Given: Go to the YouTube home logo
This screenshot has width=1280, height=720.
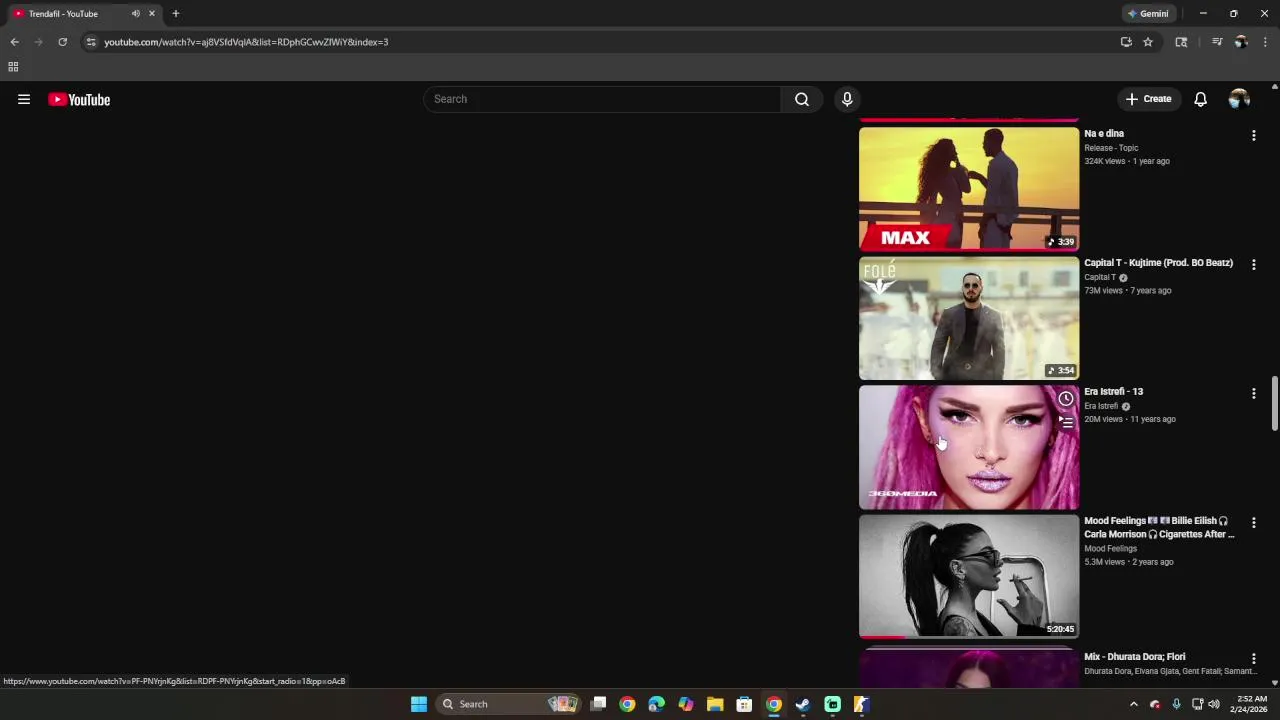Looking at the screenshot, I should click(x=79, y=99).
